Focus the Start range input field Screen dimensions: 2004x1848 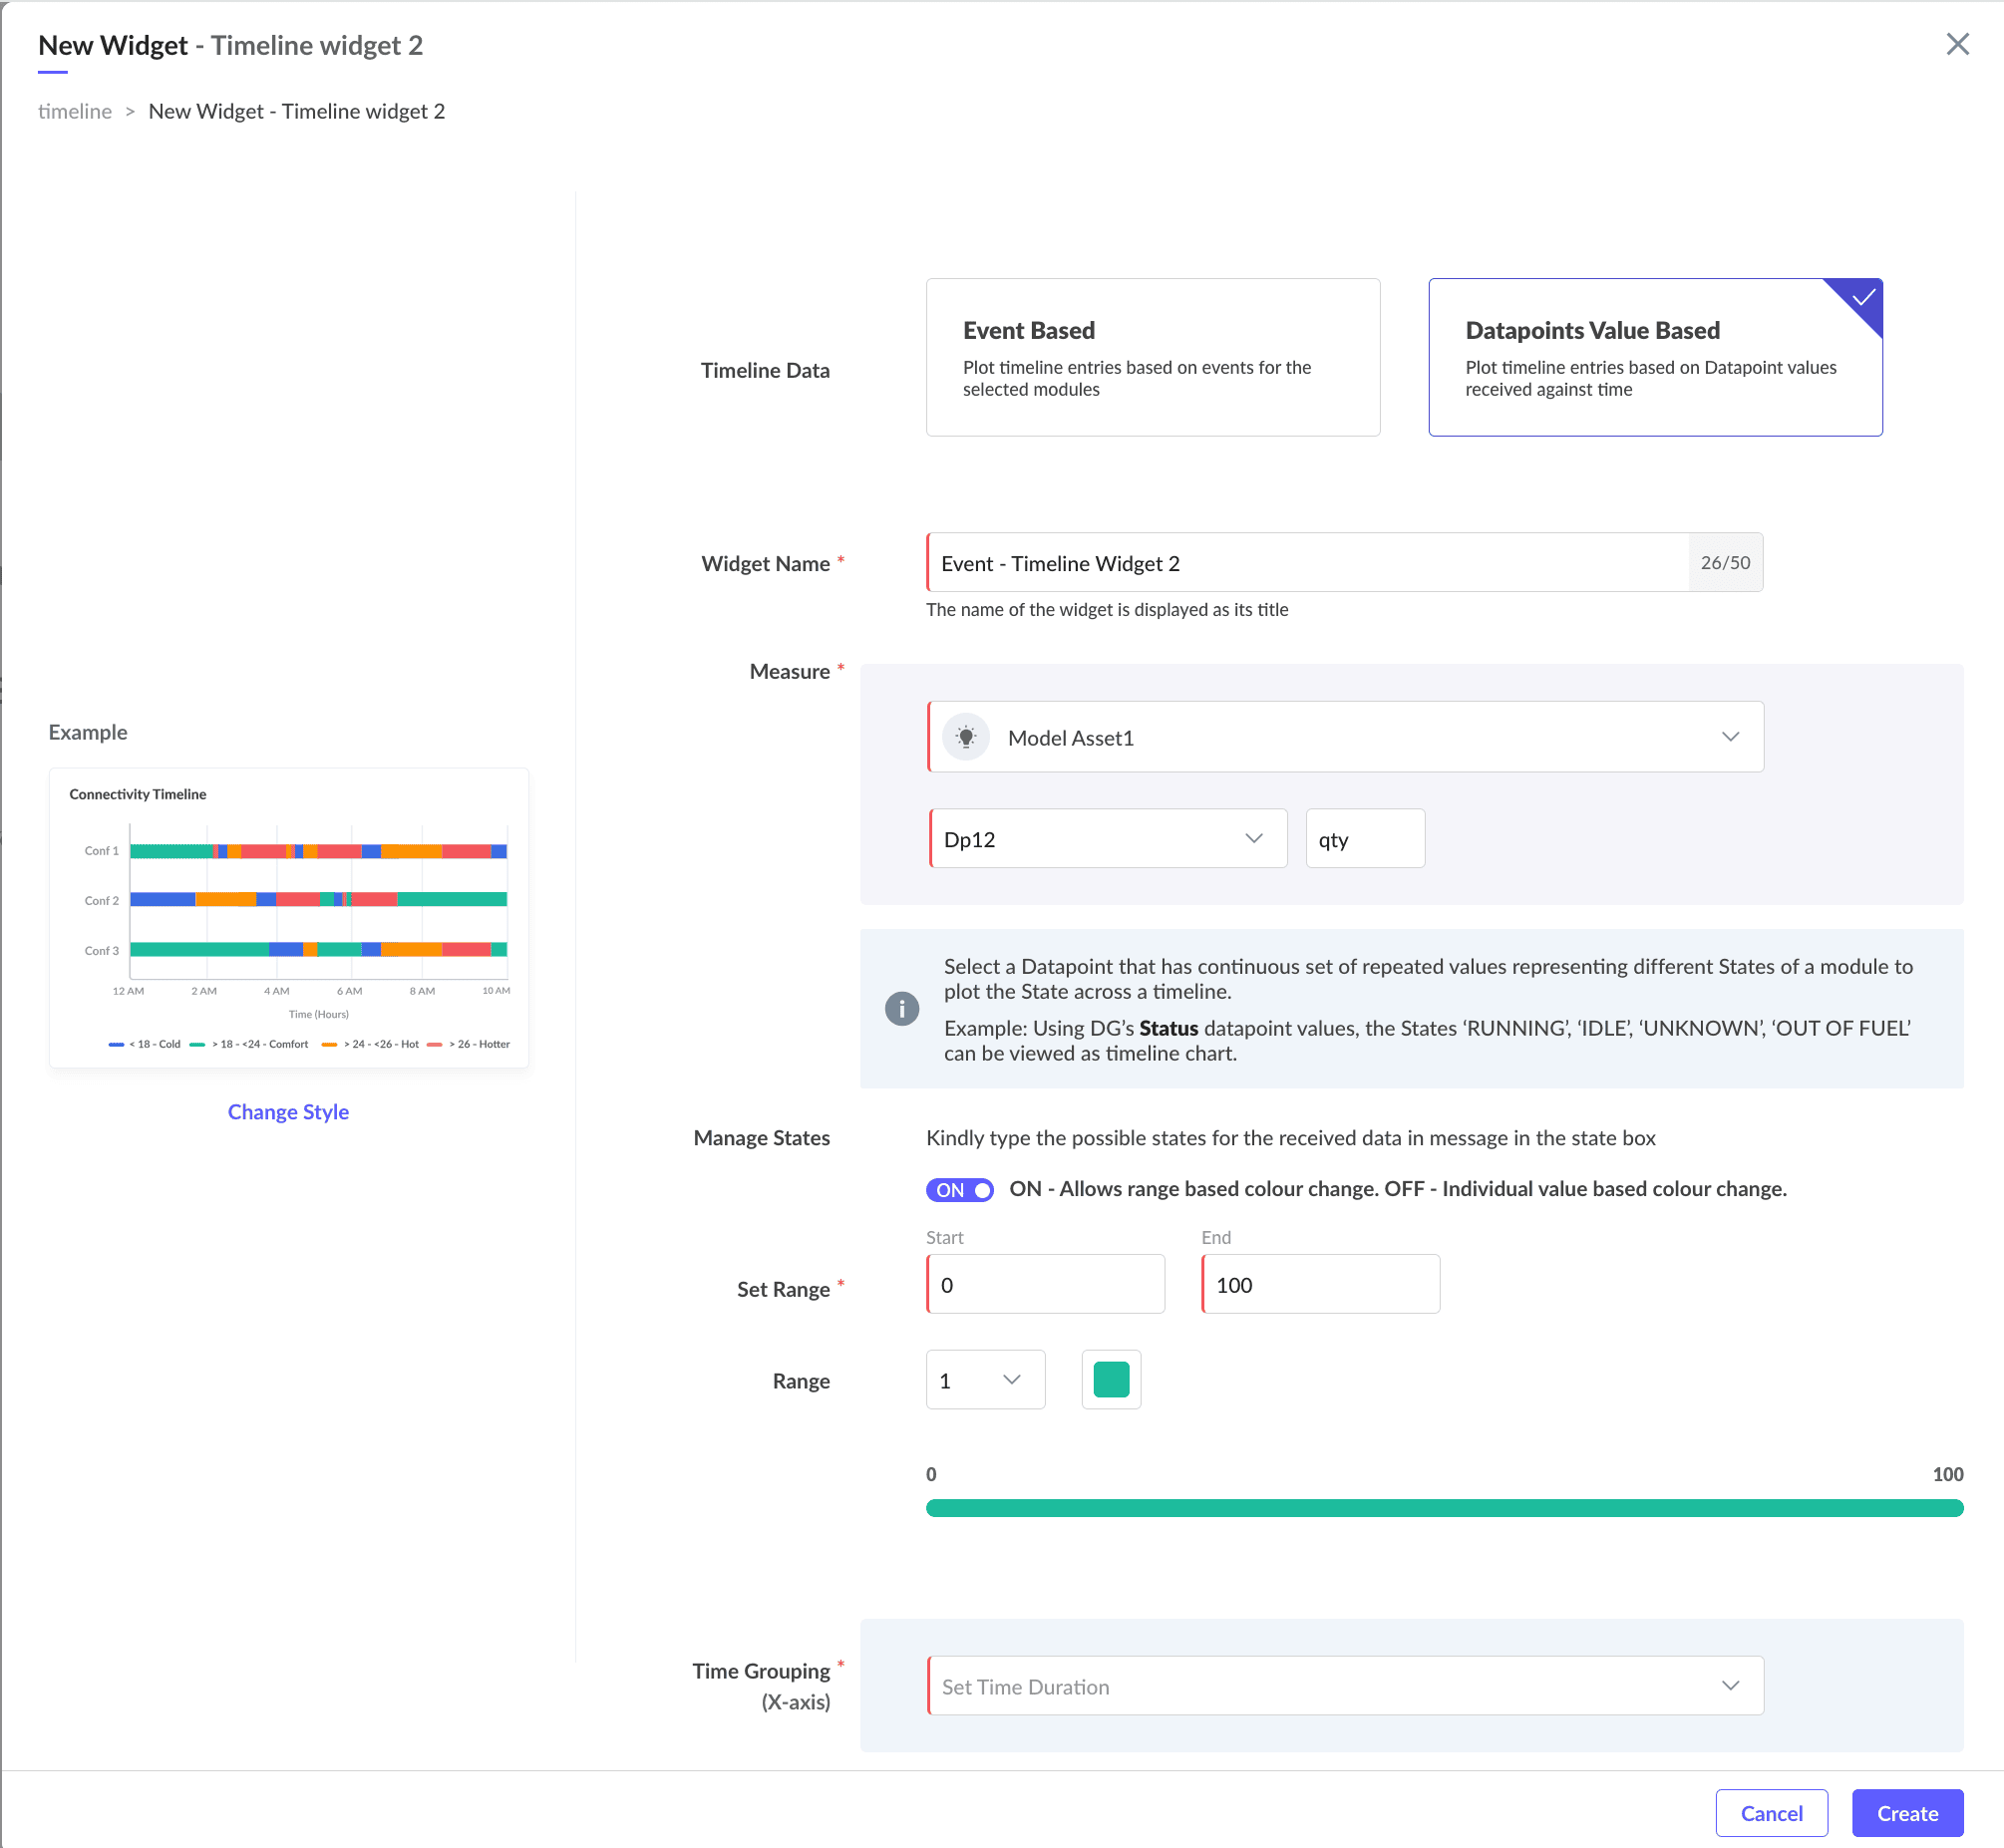pyautogui.click(x=1045, y=1285)
